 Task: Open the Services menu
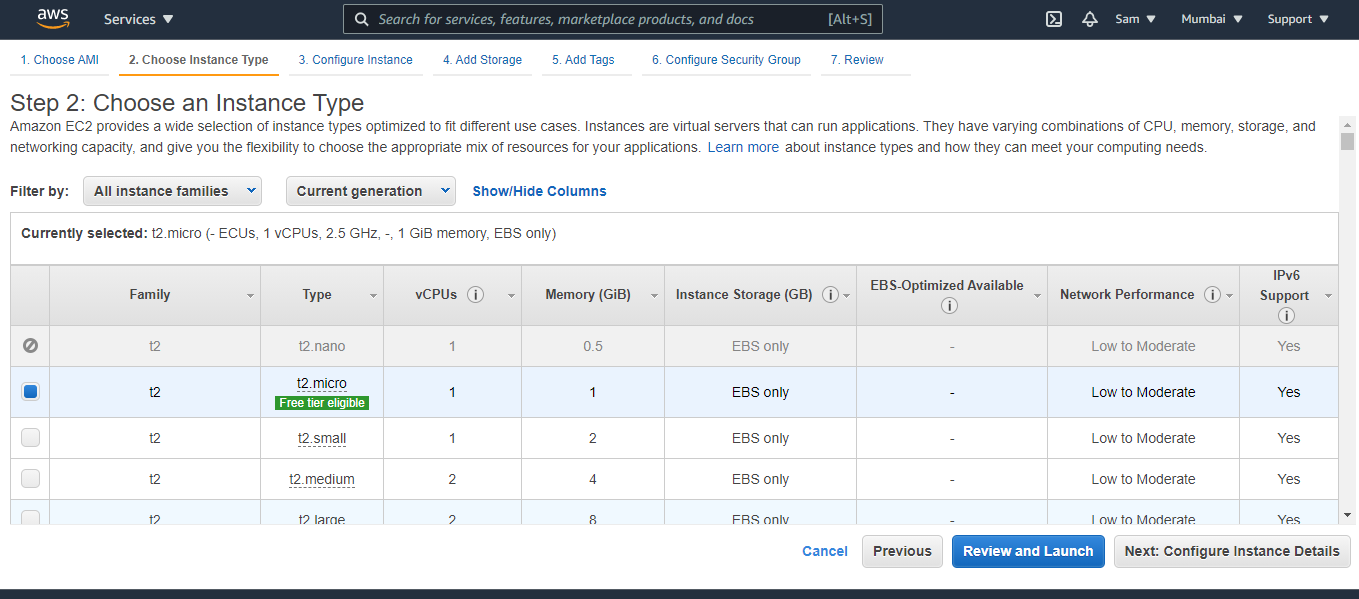tap(137, 18)
